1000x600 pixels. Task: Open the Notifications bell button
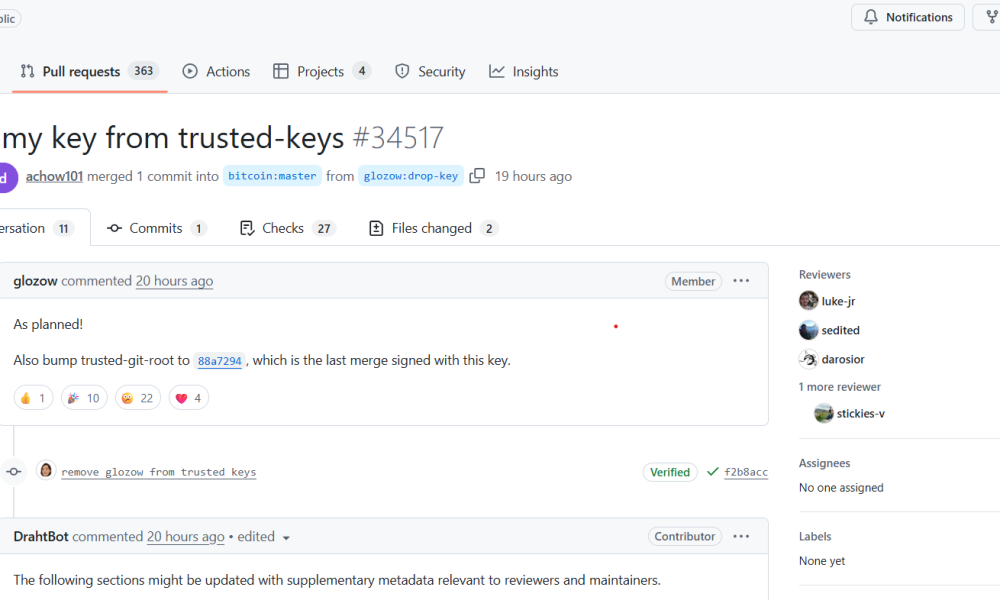[x=908, y=17]
